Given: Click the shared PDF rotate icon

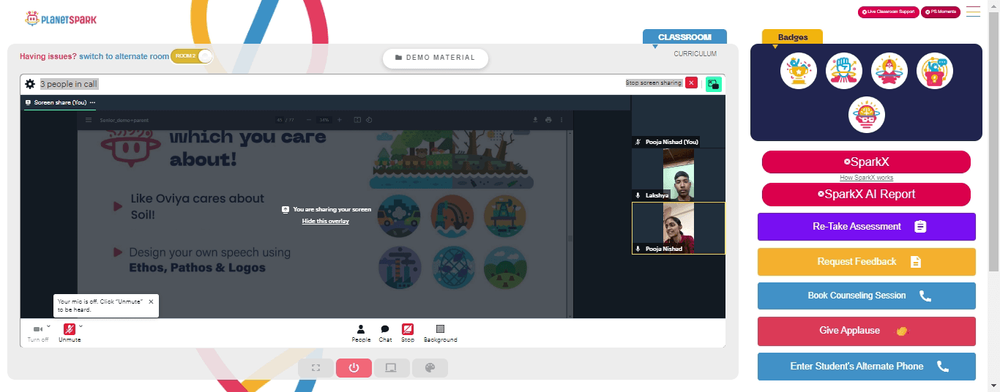Looking at the screenshot, I should (x=369, y=119).
